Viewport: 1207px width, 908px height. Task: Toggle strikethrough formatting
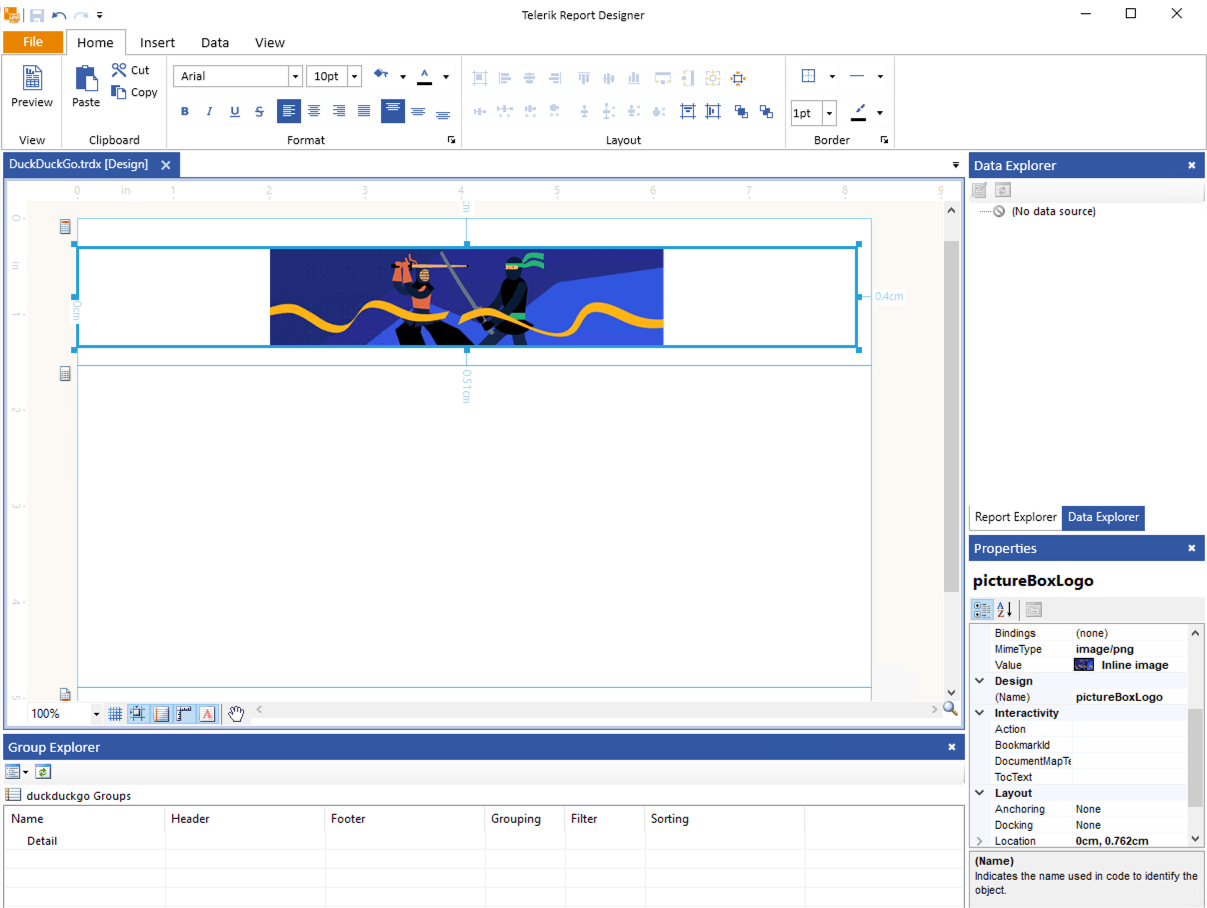tap(259, 112)
